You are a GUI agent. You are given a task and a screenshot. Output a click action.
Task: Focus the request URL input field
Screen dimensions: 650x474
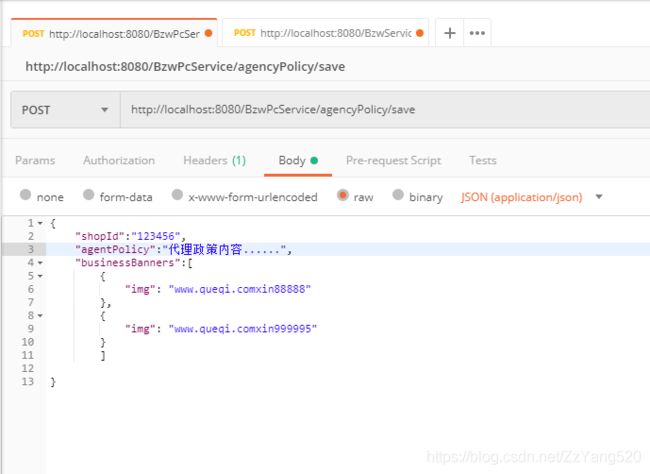[x=385, y=110]
